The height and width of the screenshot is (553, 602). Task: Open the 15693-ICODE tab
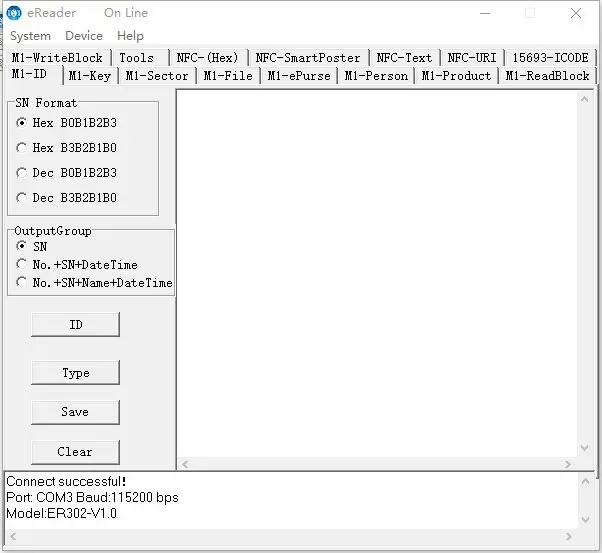click(x=550, y=58)
